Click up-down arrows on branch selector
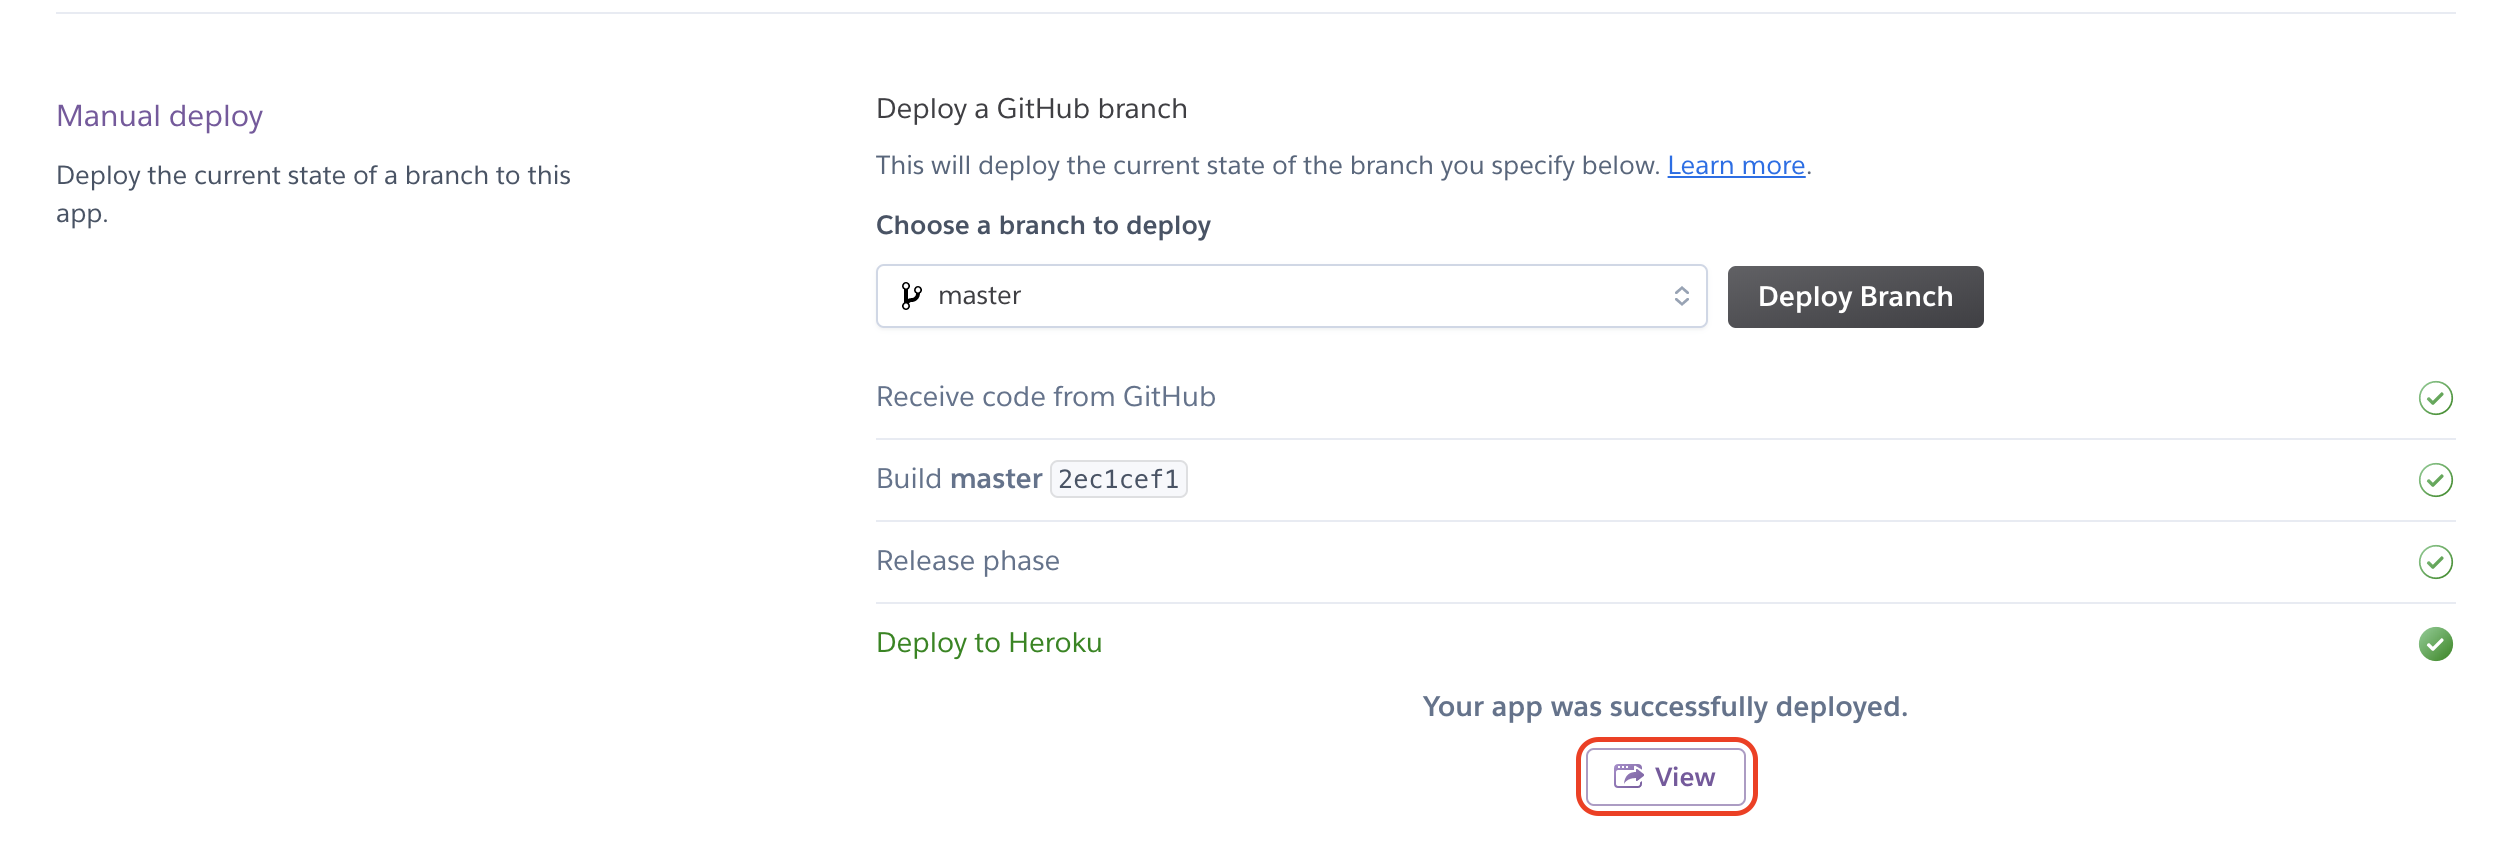 coord(1682,296)
